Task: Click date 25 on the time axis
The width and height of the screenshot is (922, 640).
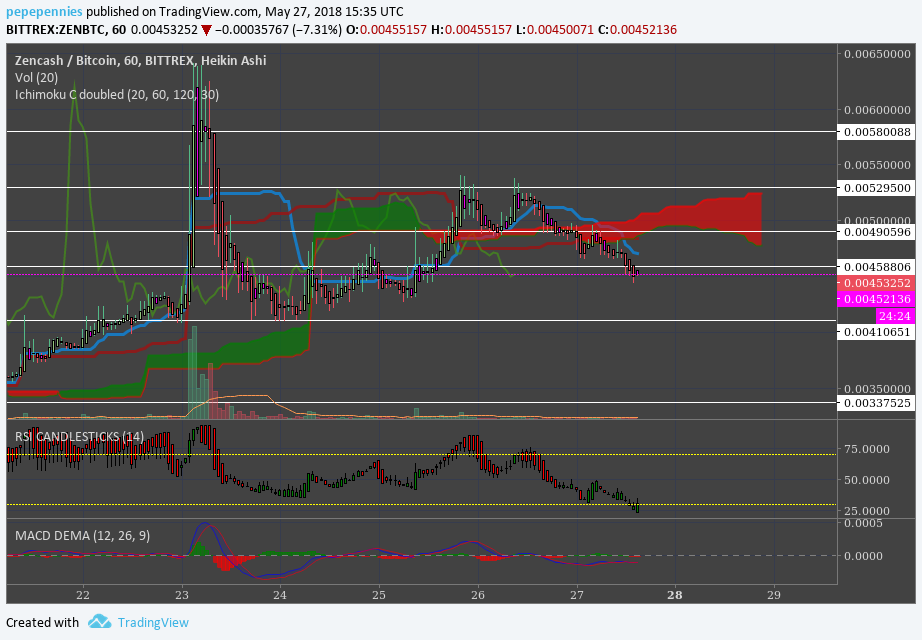Action: pyautogui.click(x=379, y=595)
